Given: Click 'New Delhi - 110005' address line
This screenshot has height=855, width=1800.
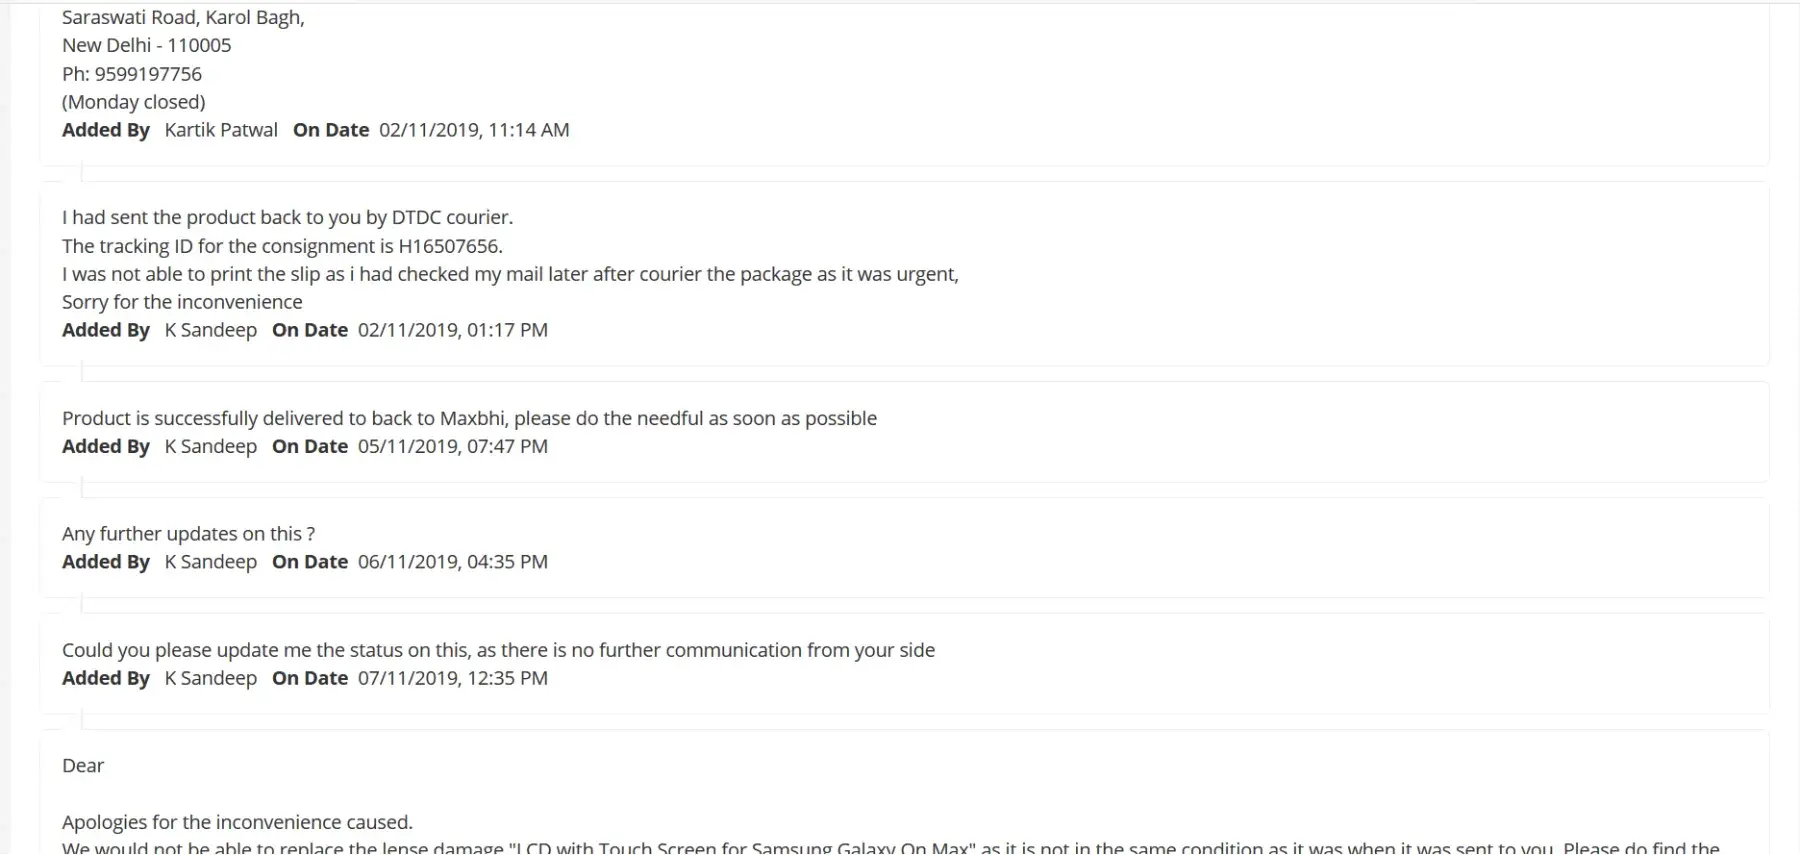Looking at the screenshot, I should click(146, 46).
